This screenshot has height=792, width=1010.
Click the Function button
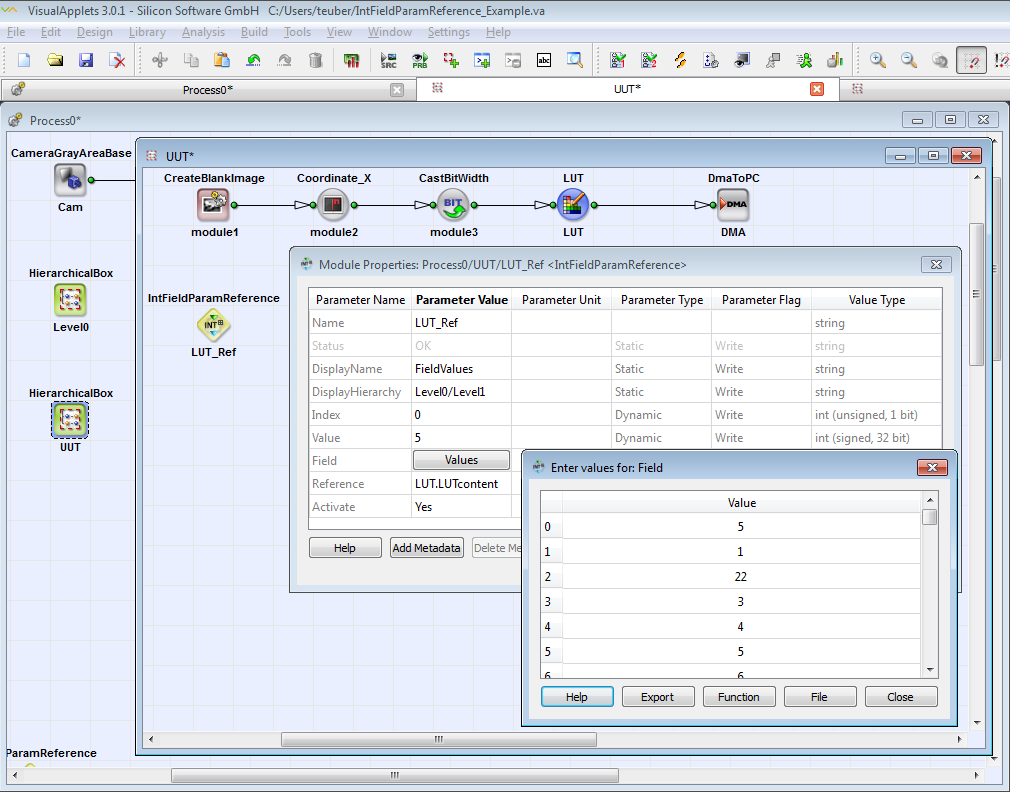point(738,697)
